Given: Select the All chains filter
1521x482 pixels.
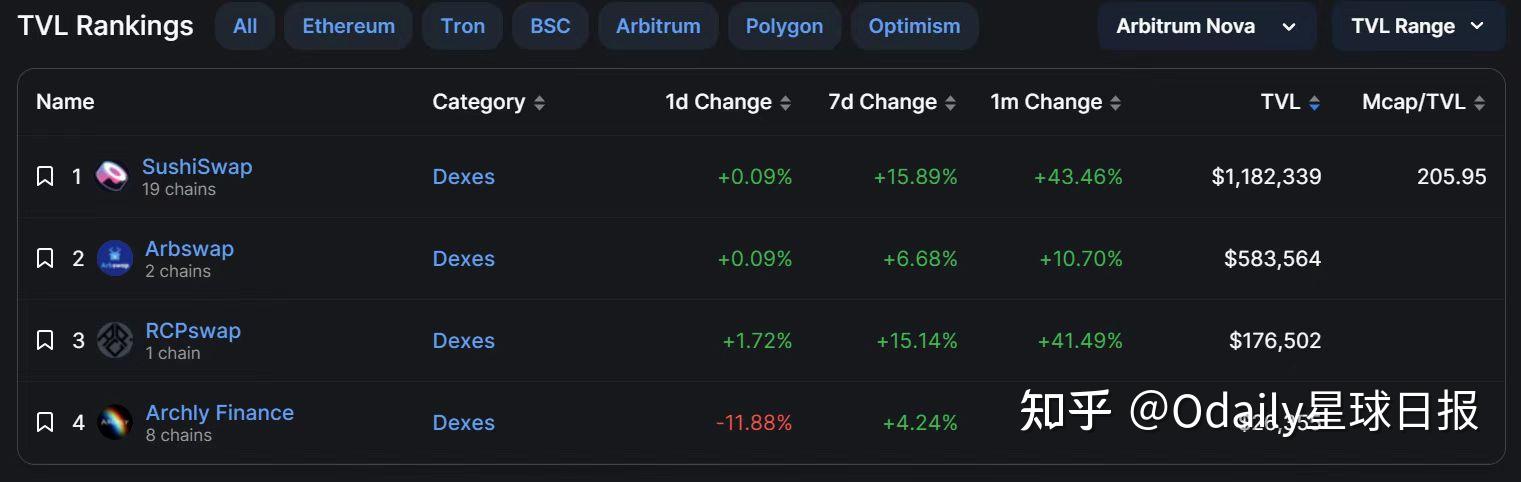Looking at the screenshot, I should [x=245, y=27].
